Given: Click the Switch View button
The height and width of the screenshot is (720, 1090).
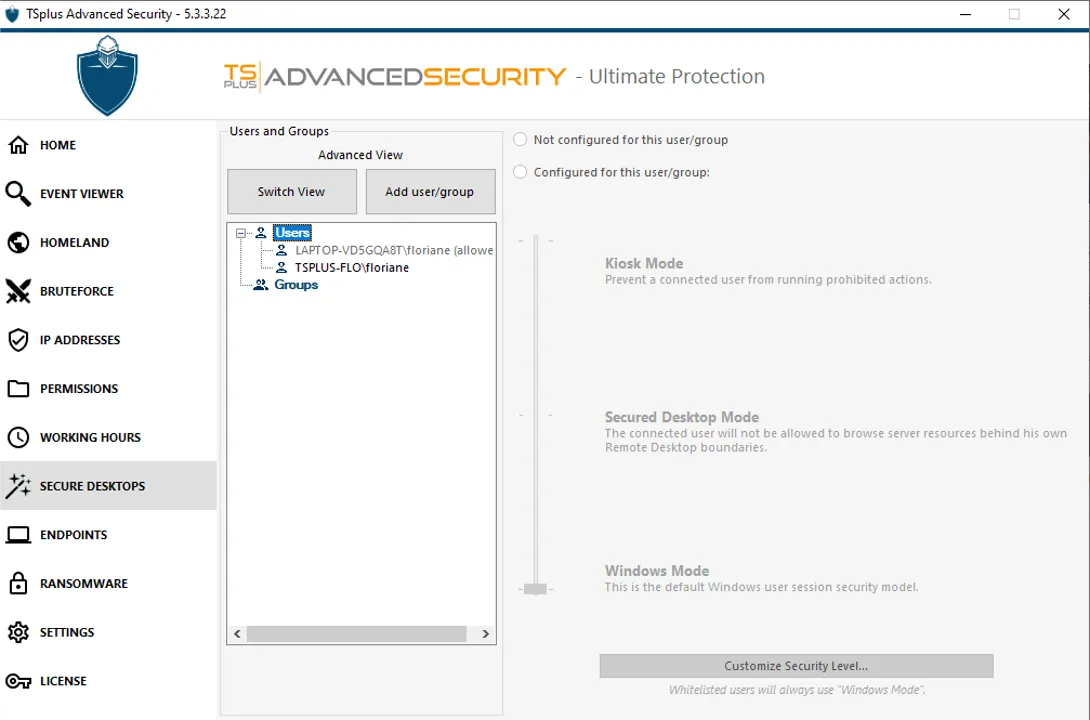Looking at the screenshot, I should pyautogui.click(x=291, y=192).
